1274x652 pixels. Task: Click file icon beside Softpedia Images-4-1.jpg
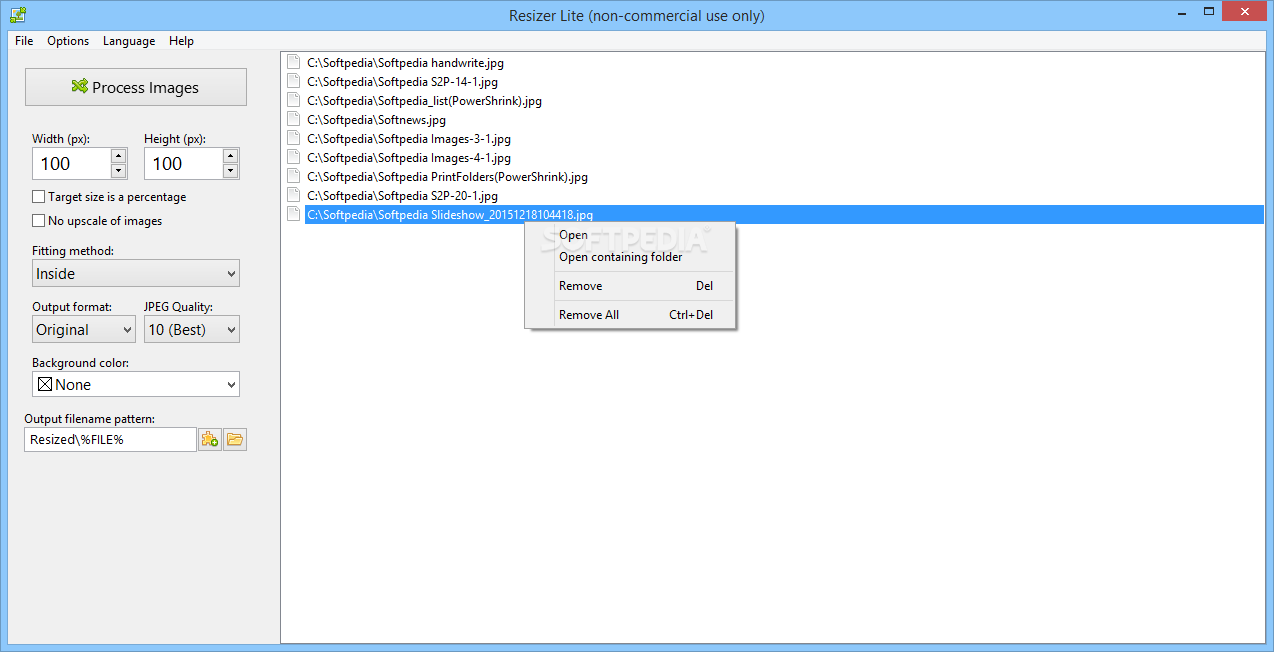pos(293,157)
